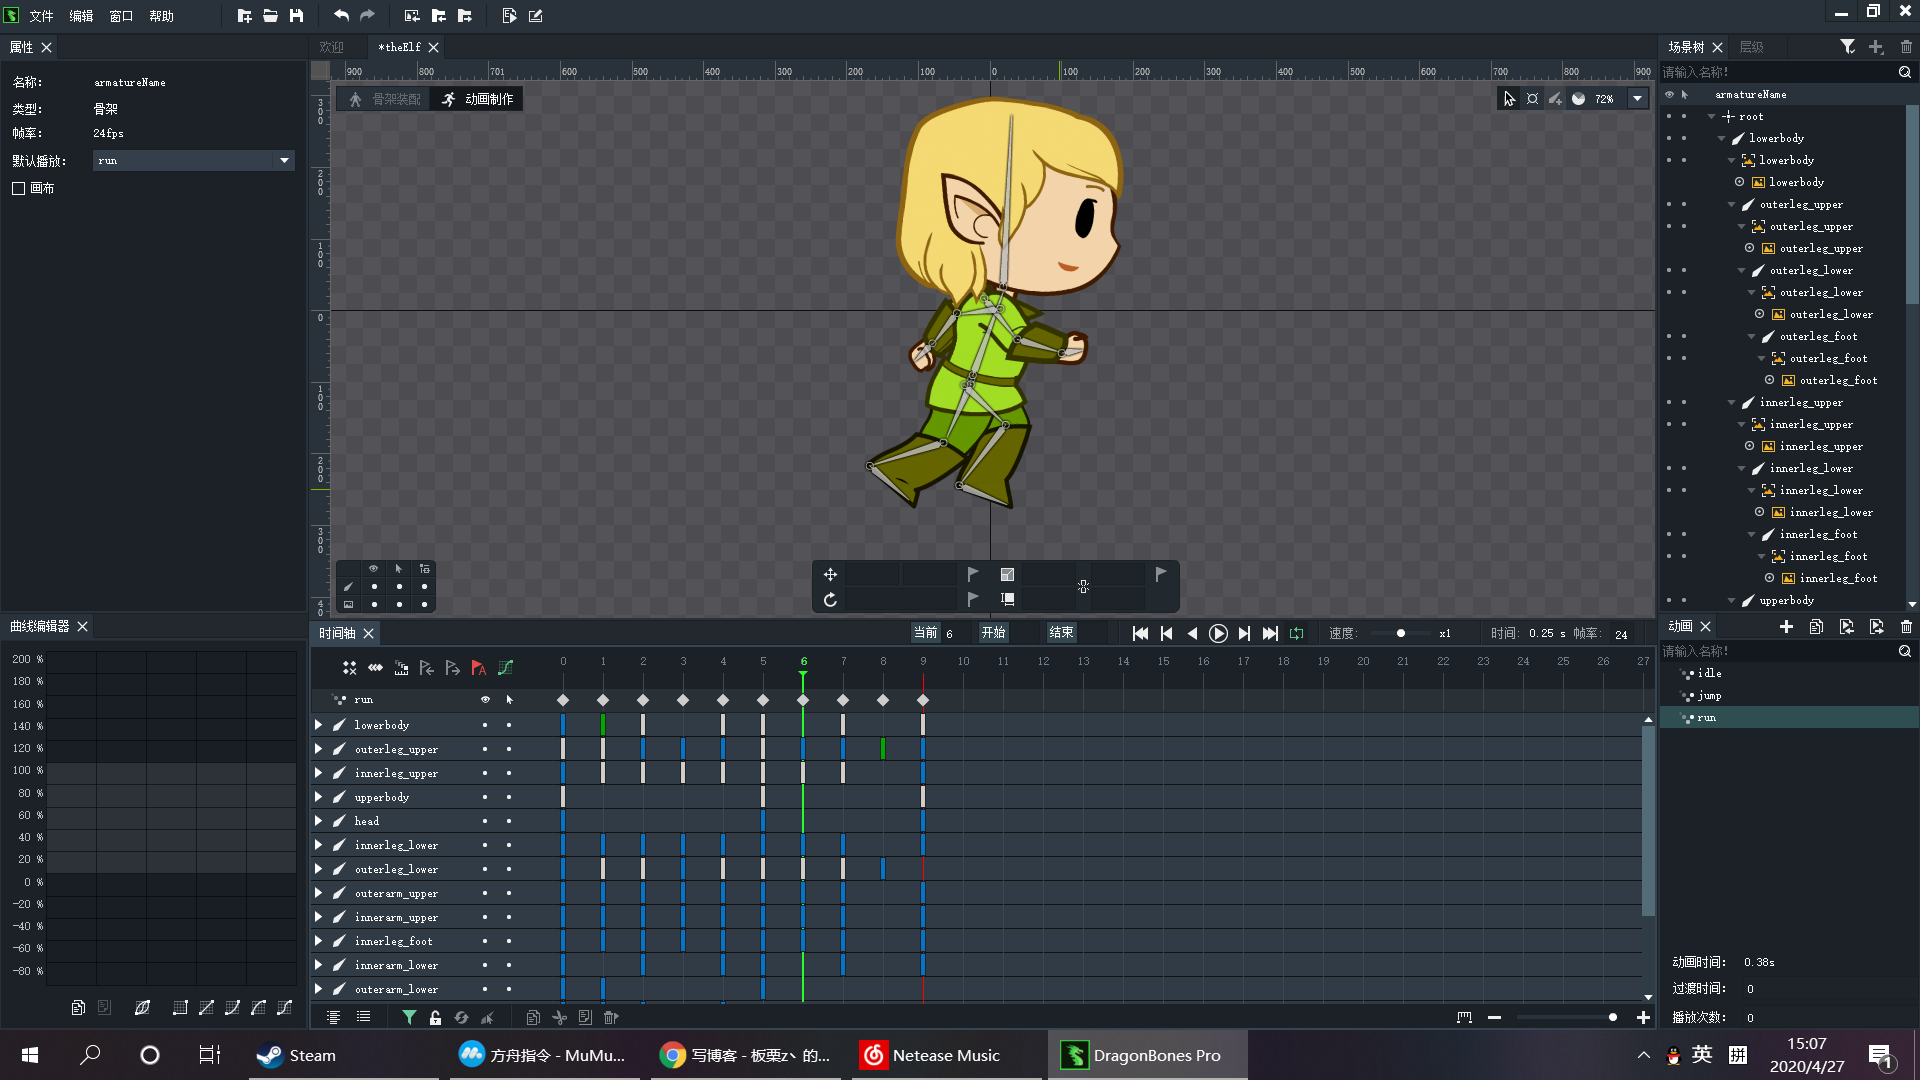Toggle the lock icon in timeline footer
1920x1080 pixels.
point(435,1017)
